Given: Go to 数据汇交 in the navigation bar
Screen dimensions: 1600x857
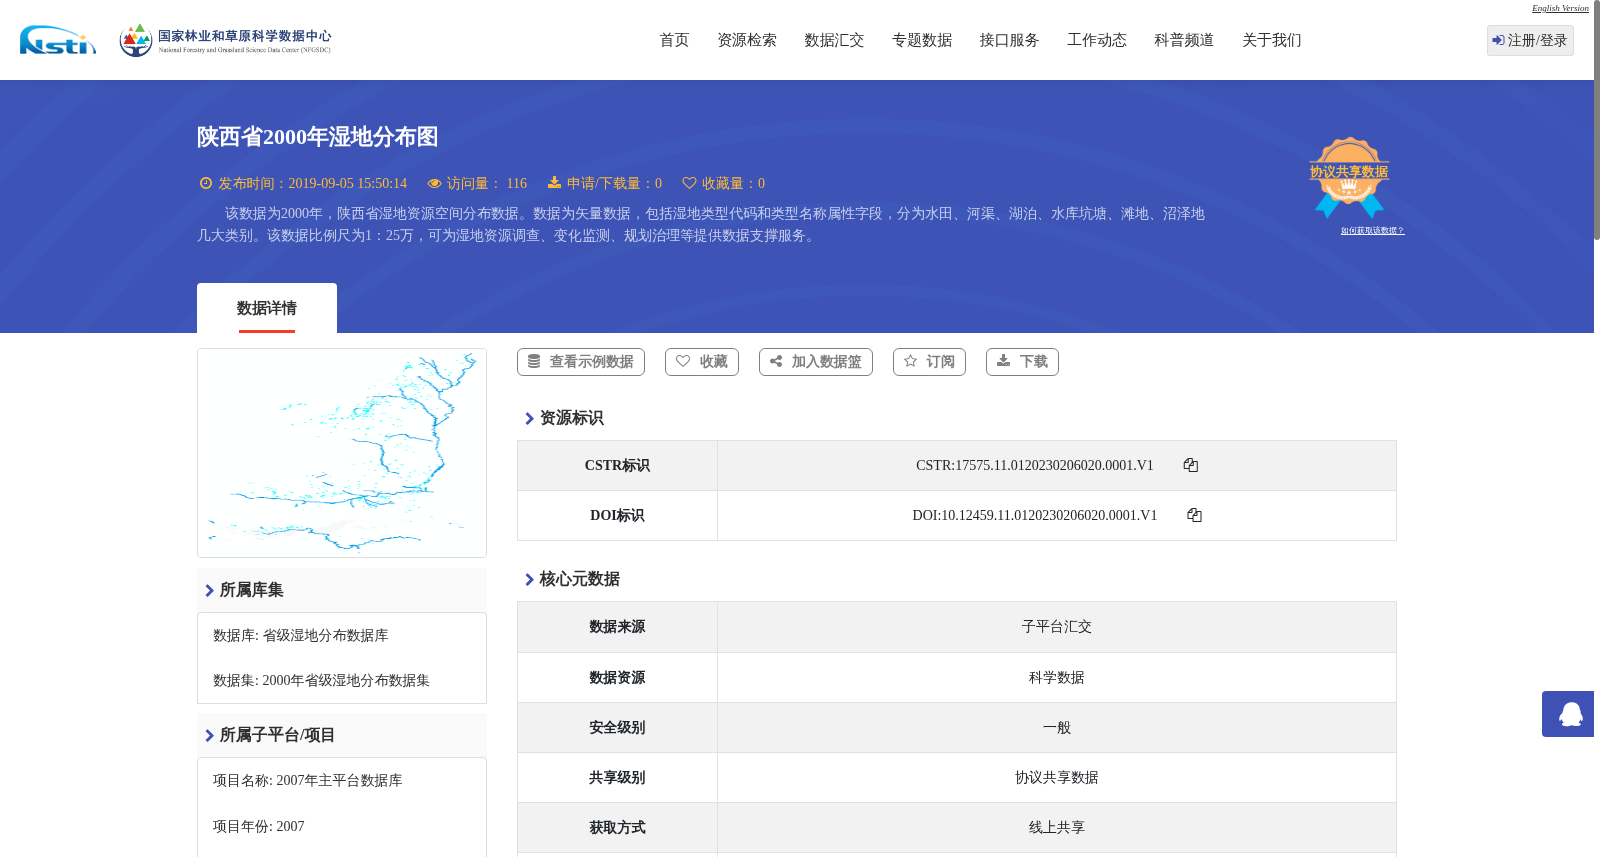Looking at the screenshot, I should 834,40.
